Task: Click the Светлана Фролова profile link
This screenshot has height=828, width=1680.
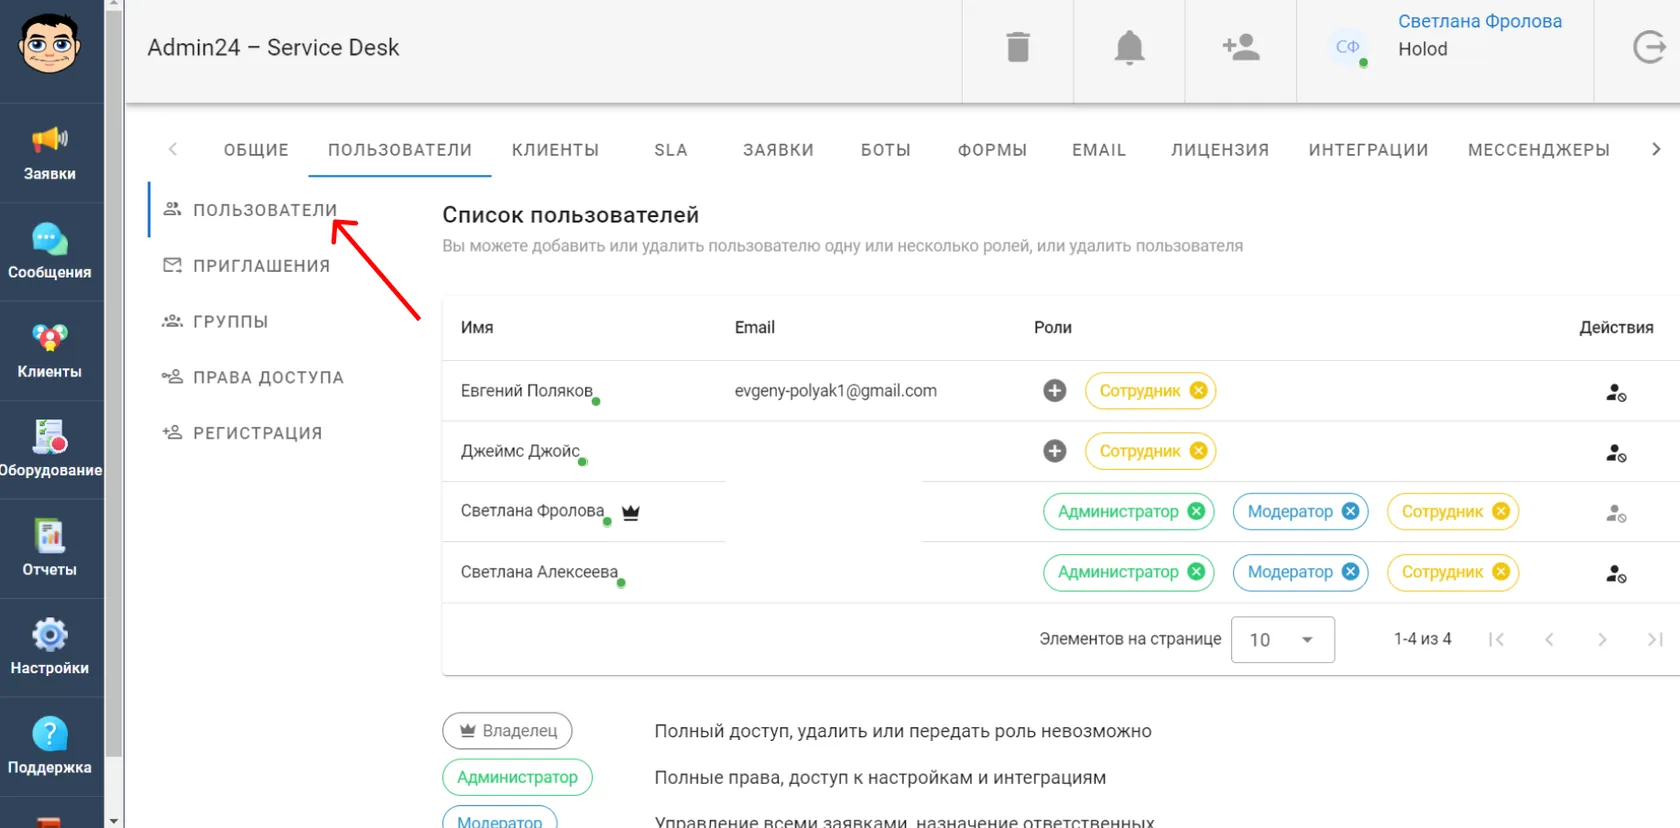Action: click(x=1480, y=21)
